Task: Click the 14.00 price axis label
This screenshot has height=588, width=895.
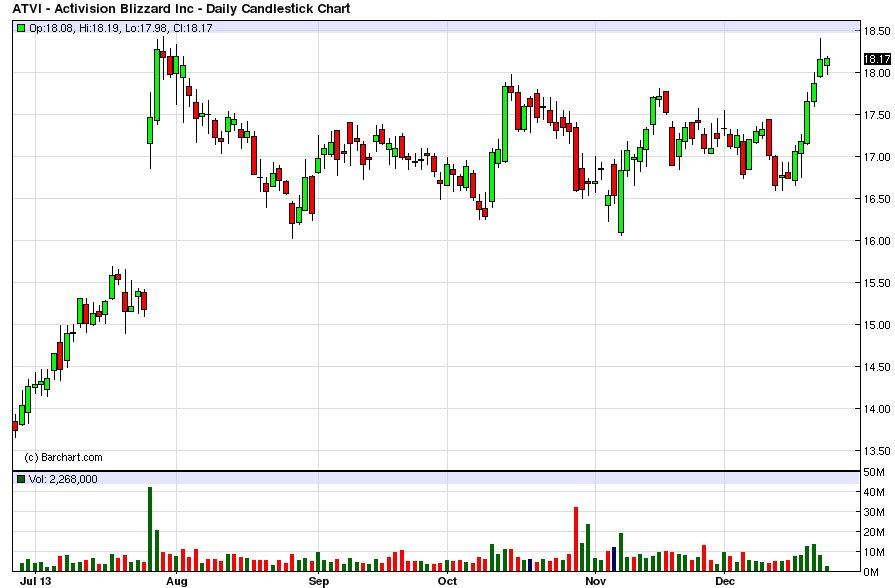Action: [x=877, y=409]
